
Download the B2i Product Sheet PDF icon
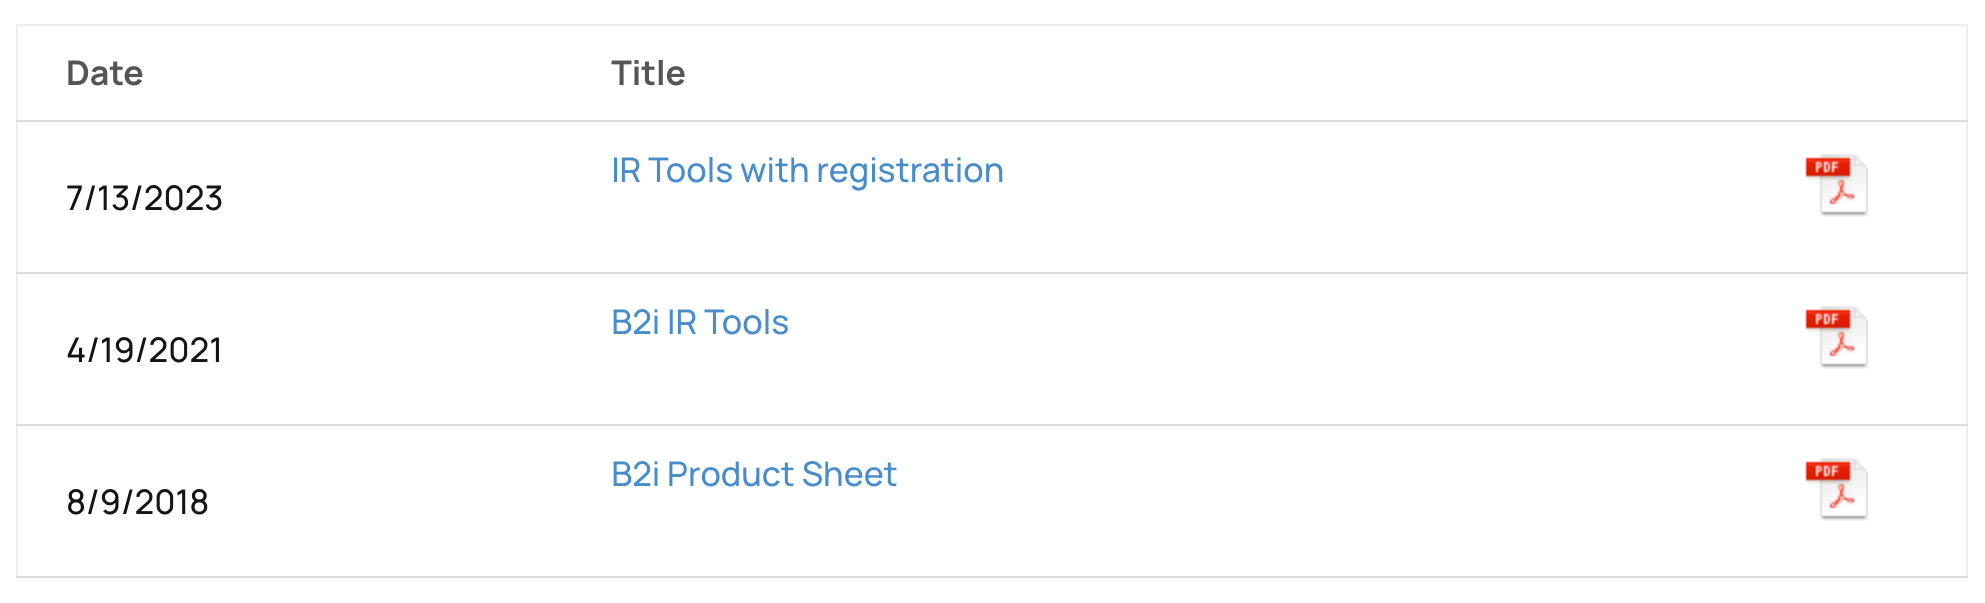point(1836,489)
